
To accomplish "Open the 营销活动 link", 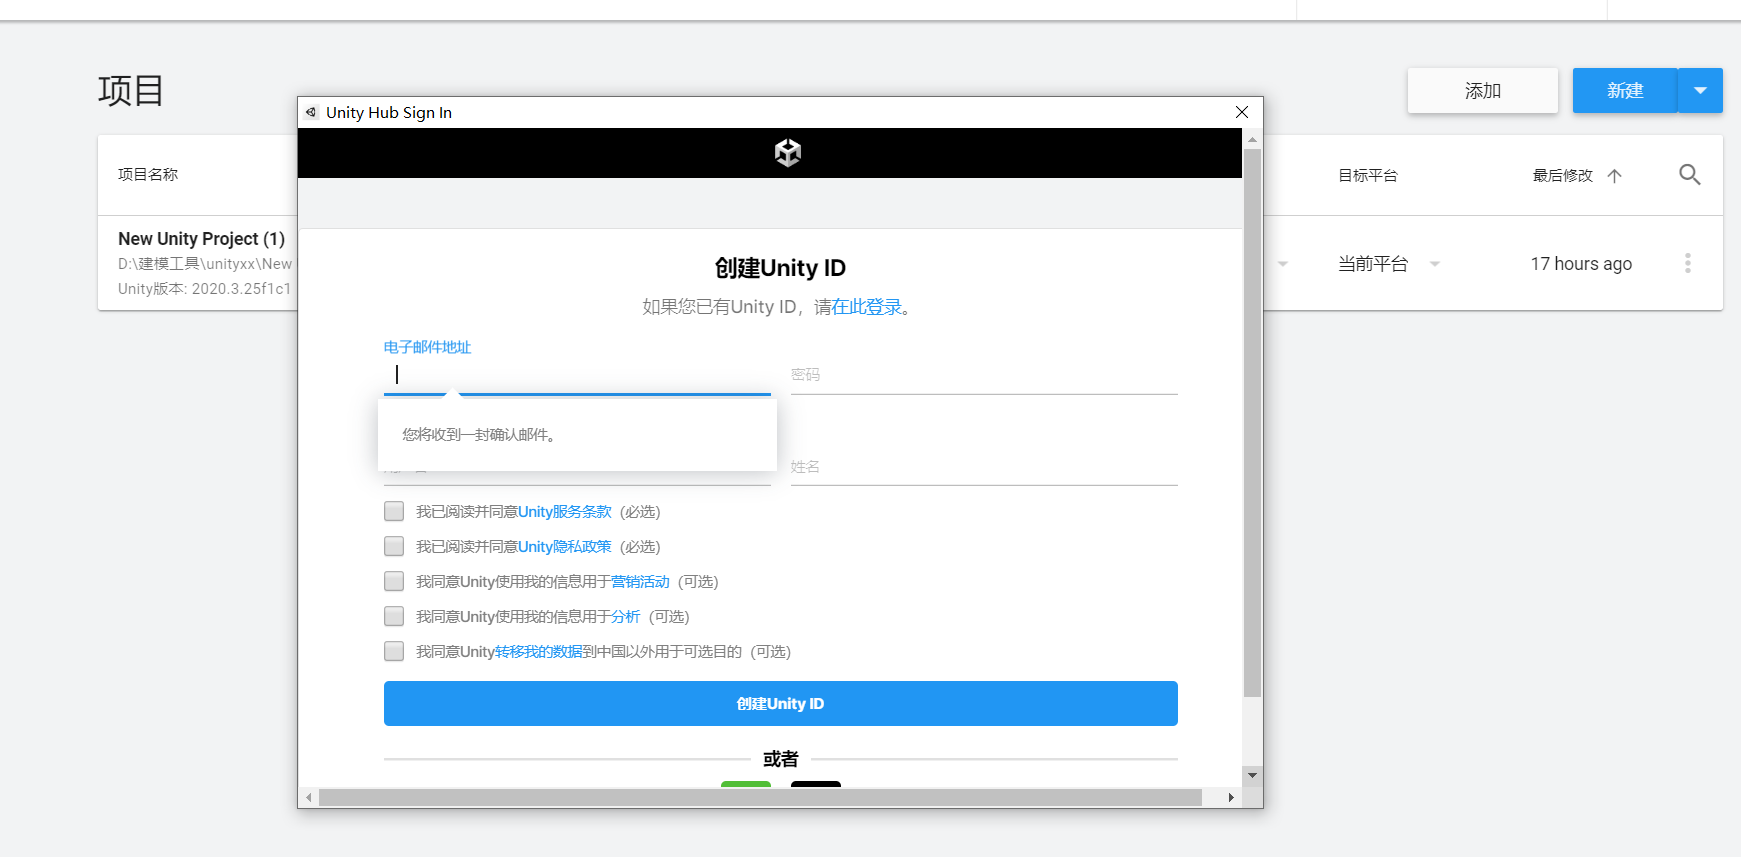I will tap(640, 582).
